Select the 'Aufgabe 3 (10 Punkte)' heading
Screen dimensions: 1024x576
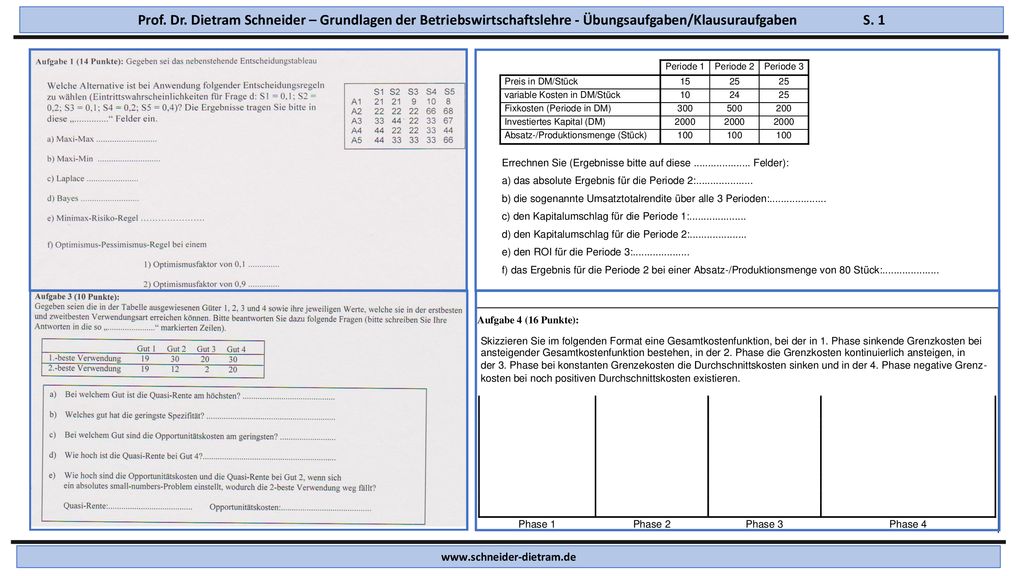(77, 296)
